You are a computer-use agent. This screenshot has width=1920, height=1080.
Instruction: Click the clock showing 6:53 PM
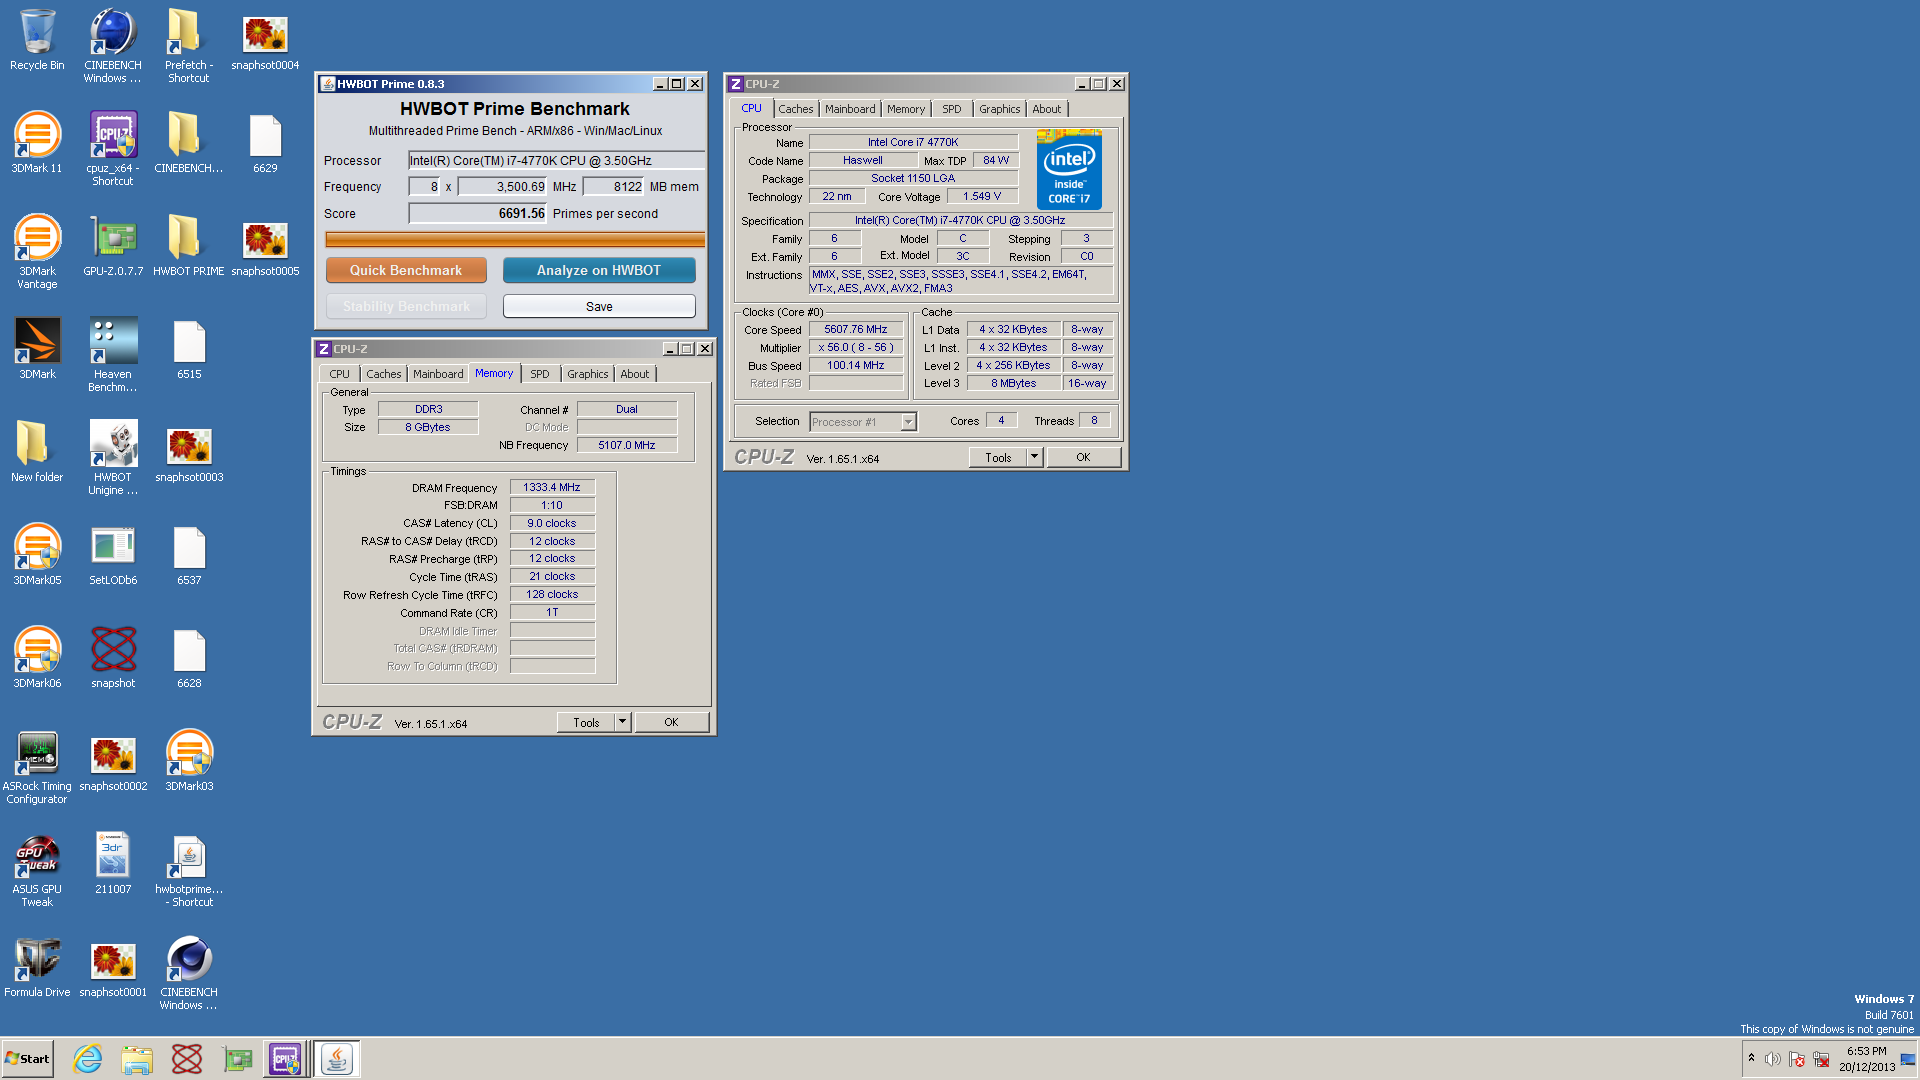(x=1866, y=1051)
